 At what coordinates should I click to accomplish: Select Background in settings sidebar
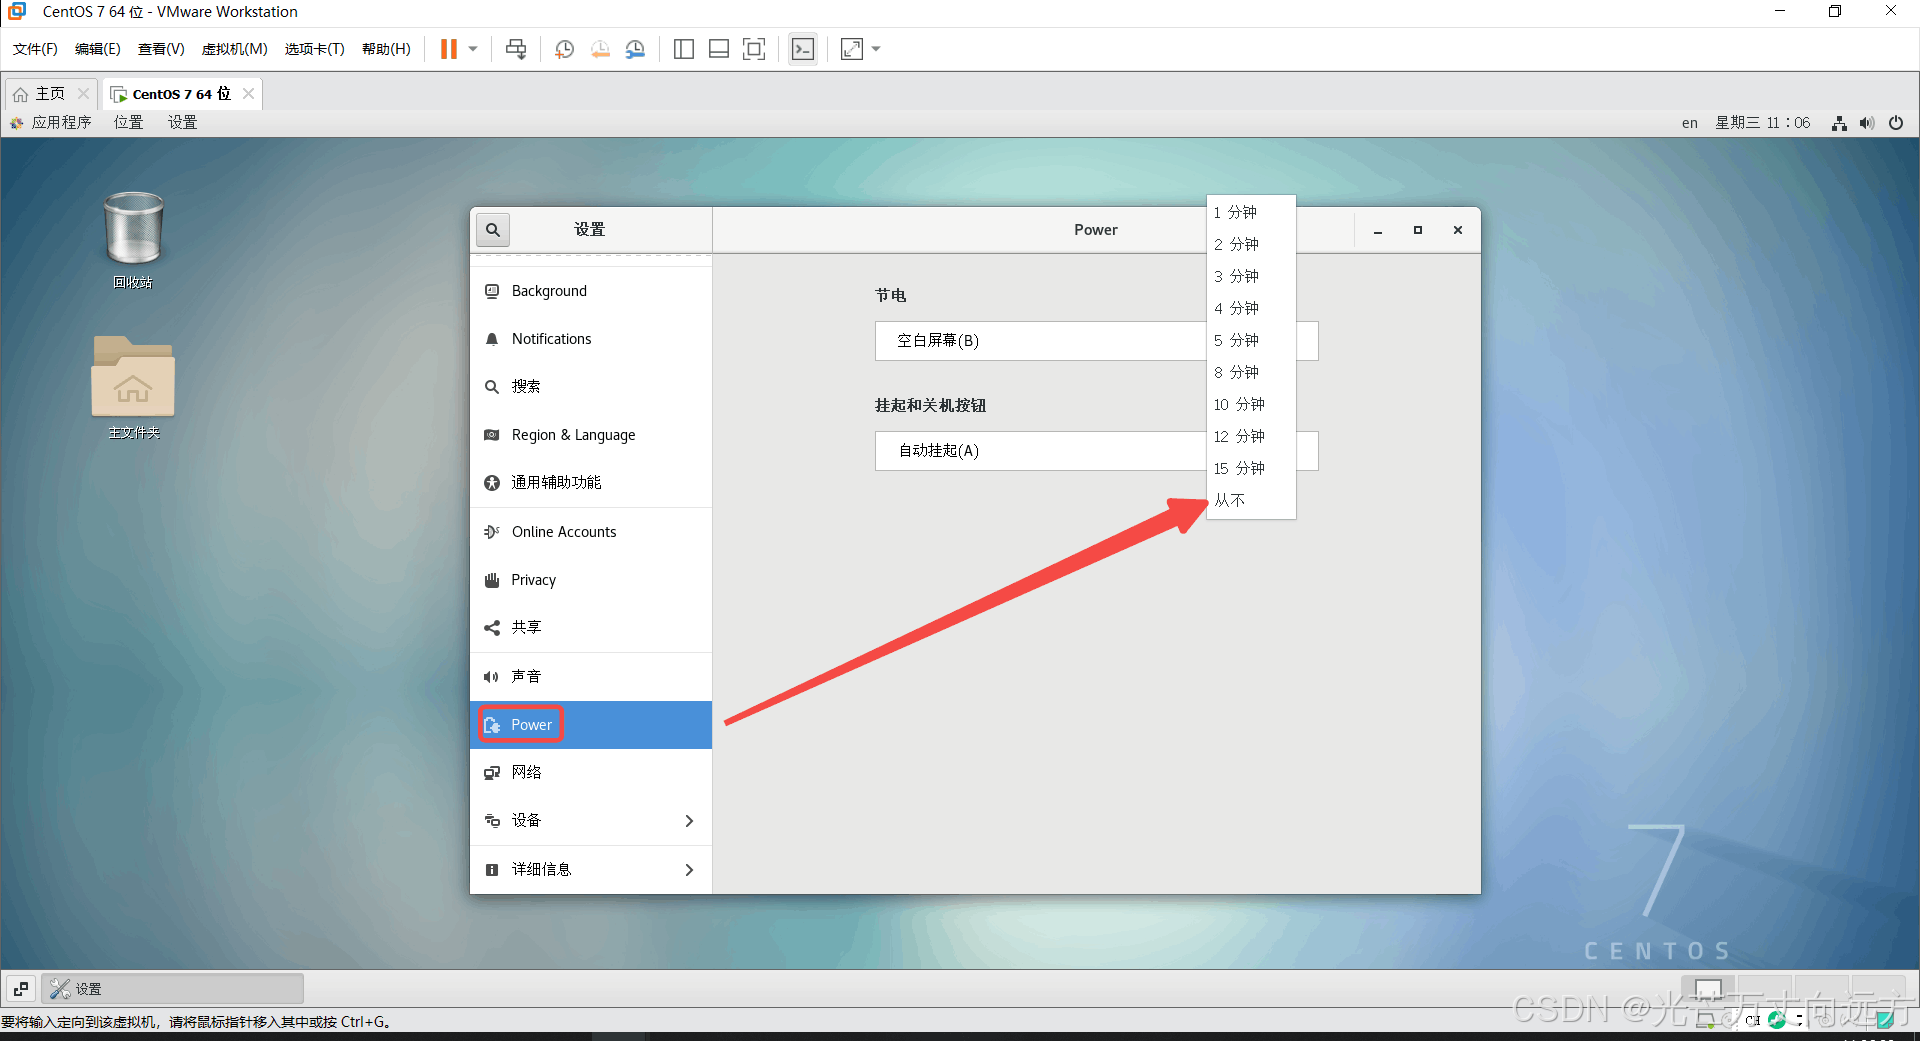(591, 291)
